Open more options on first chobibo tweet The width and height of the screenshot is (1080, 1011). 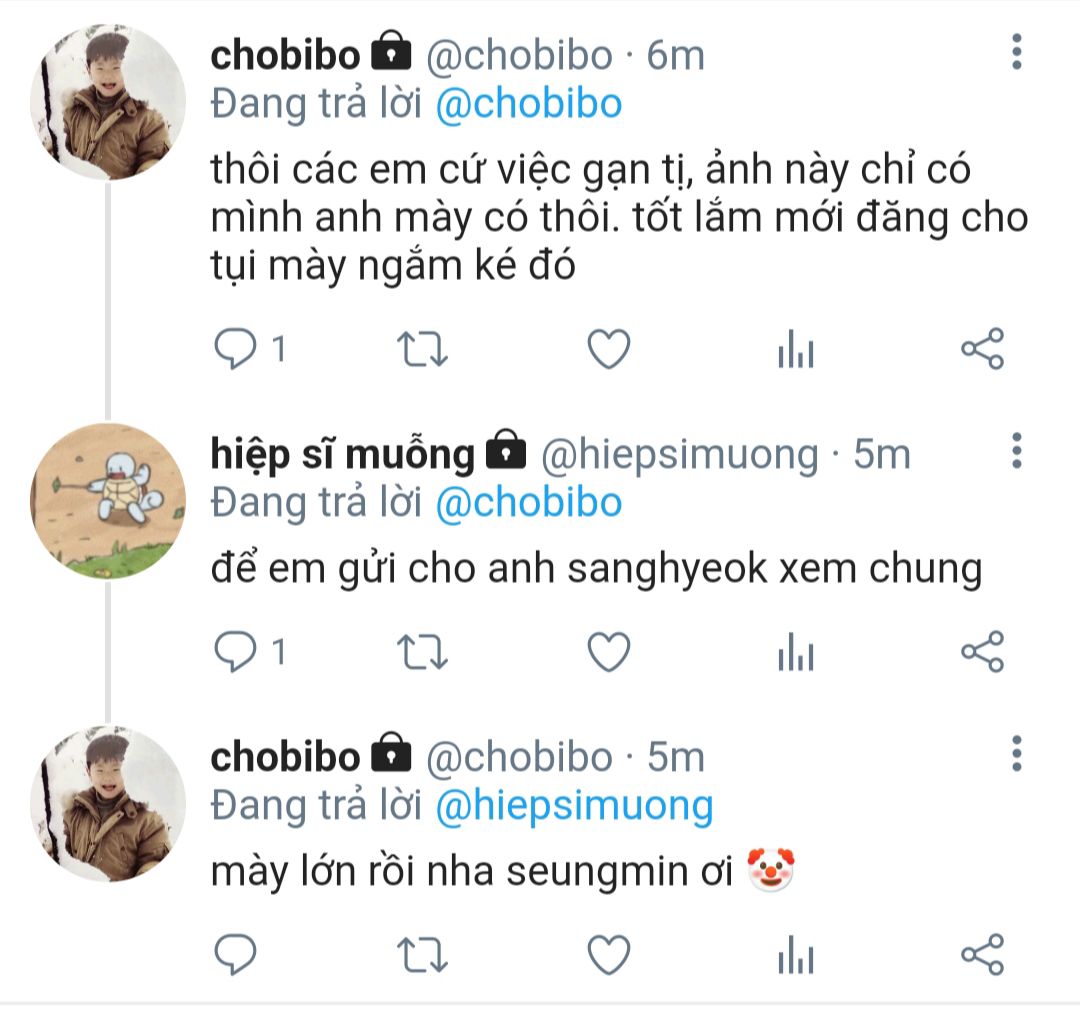(1016, 52)
